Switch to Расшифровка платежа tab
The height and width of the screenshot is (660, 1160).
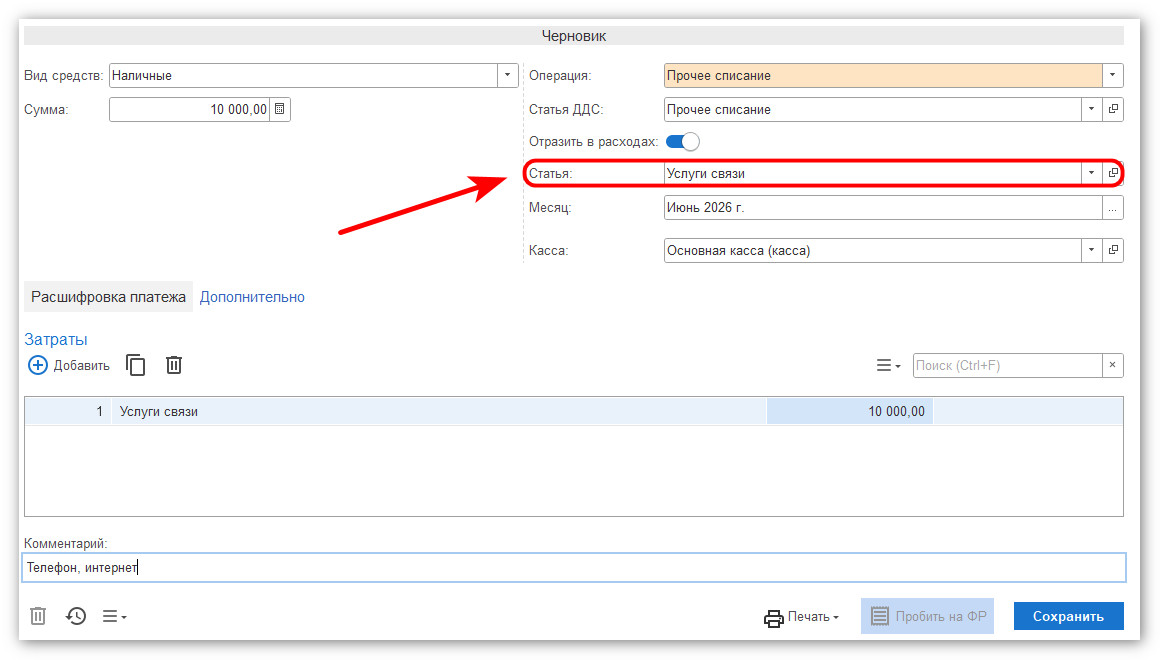pyautogui.click(x=108, y=297)
